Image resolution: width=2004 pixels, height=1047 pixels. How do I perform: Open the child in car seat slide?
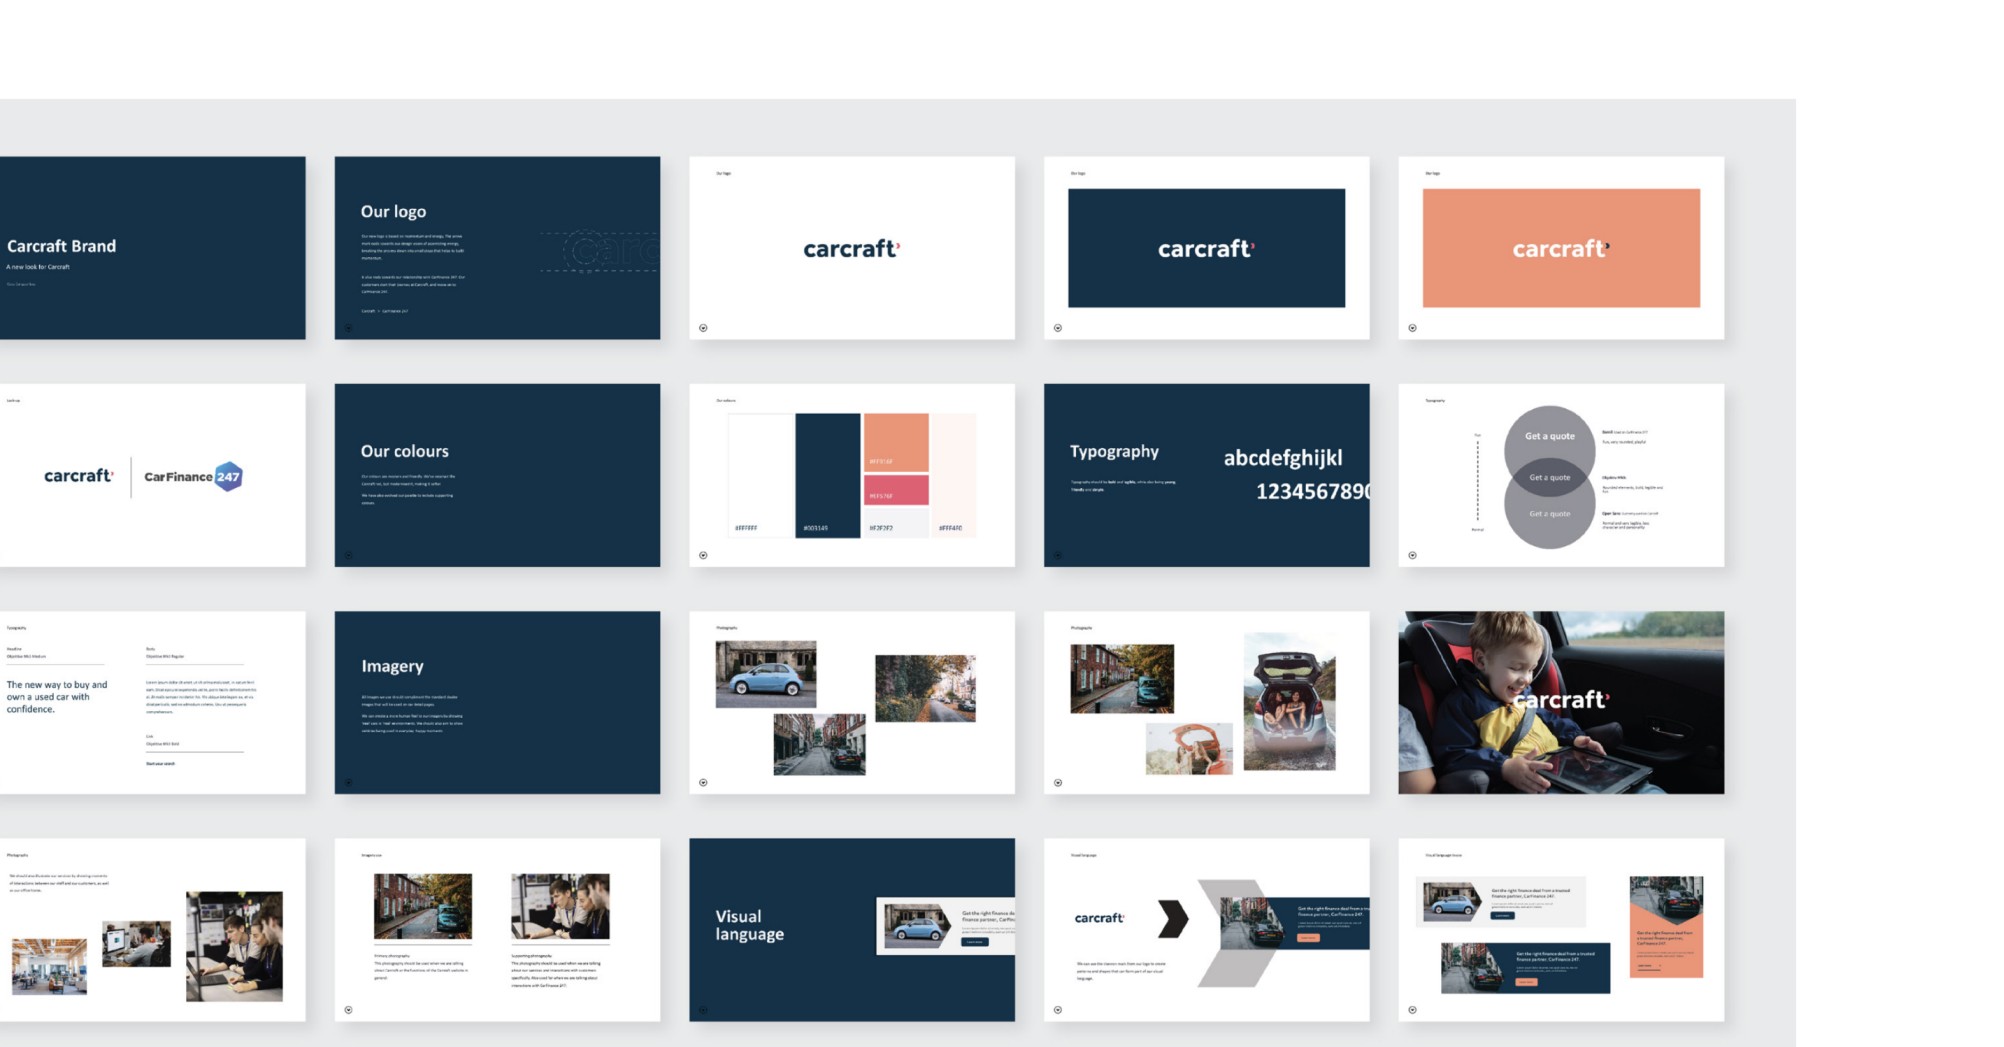(x=1561, y=703)
